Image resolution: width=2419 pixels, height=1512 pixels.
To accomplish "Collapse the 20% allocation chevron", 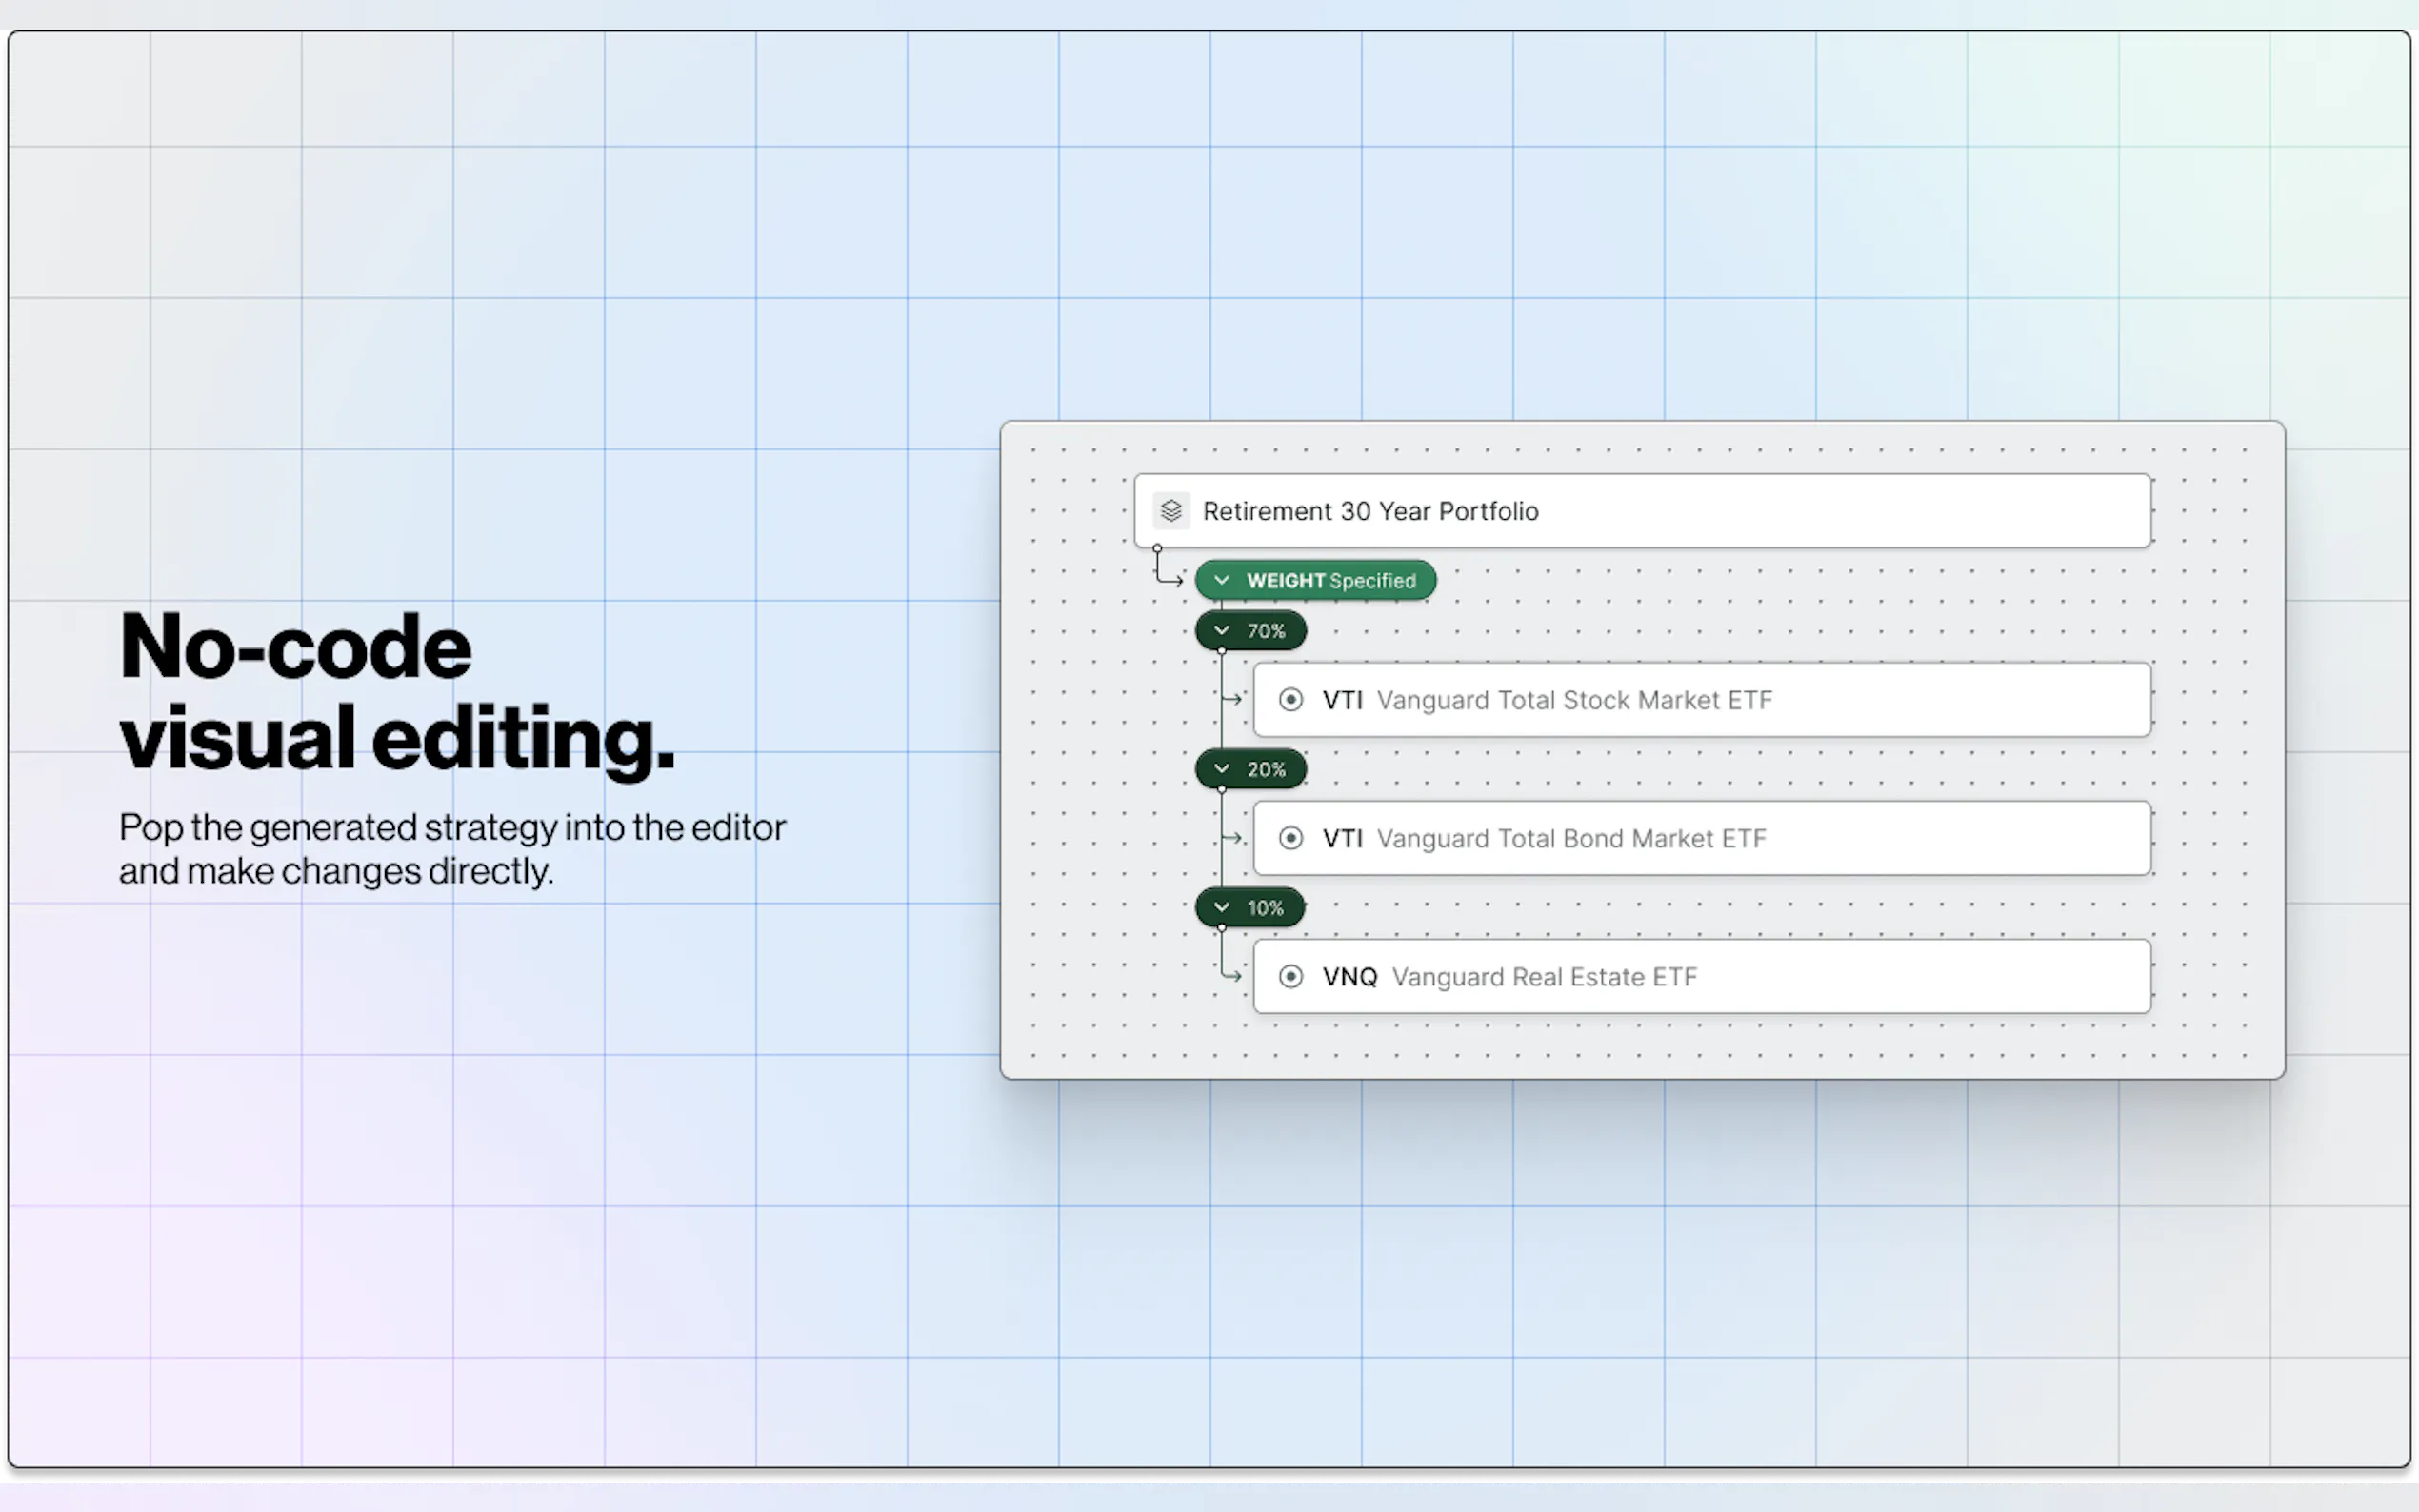I will (x=1221, y=768).
